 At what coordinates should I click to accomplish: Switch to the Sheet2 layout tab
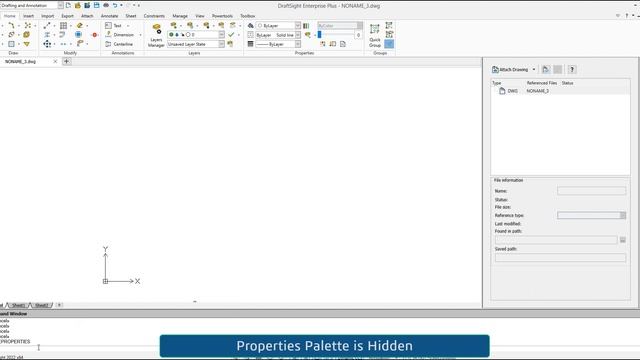[x=41, y=305]
